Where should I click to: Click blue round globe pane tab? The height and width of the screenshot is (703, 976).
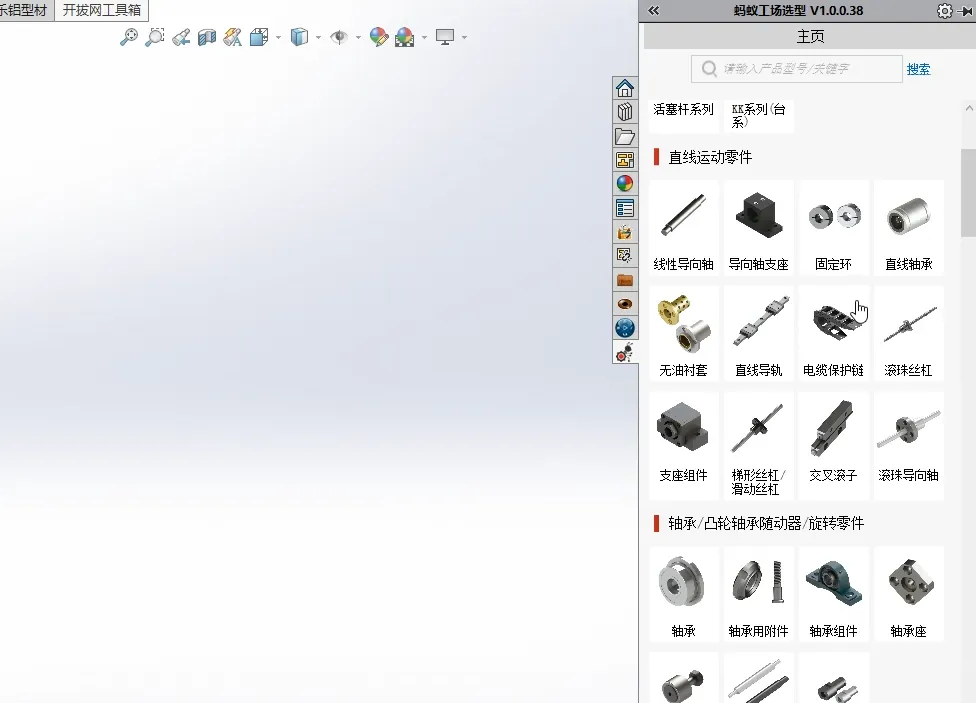pos(625,328)
